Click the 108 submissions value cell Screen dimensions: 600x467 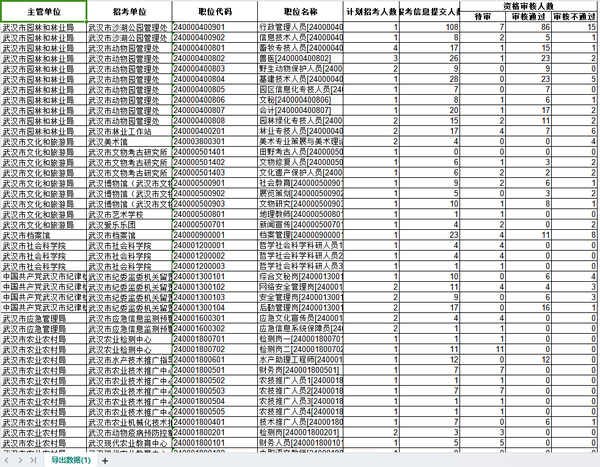coord(429,27)
